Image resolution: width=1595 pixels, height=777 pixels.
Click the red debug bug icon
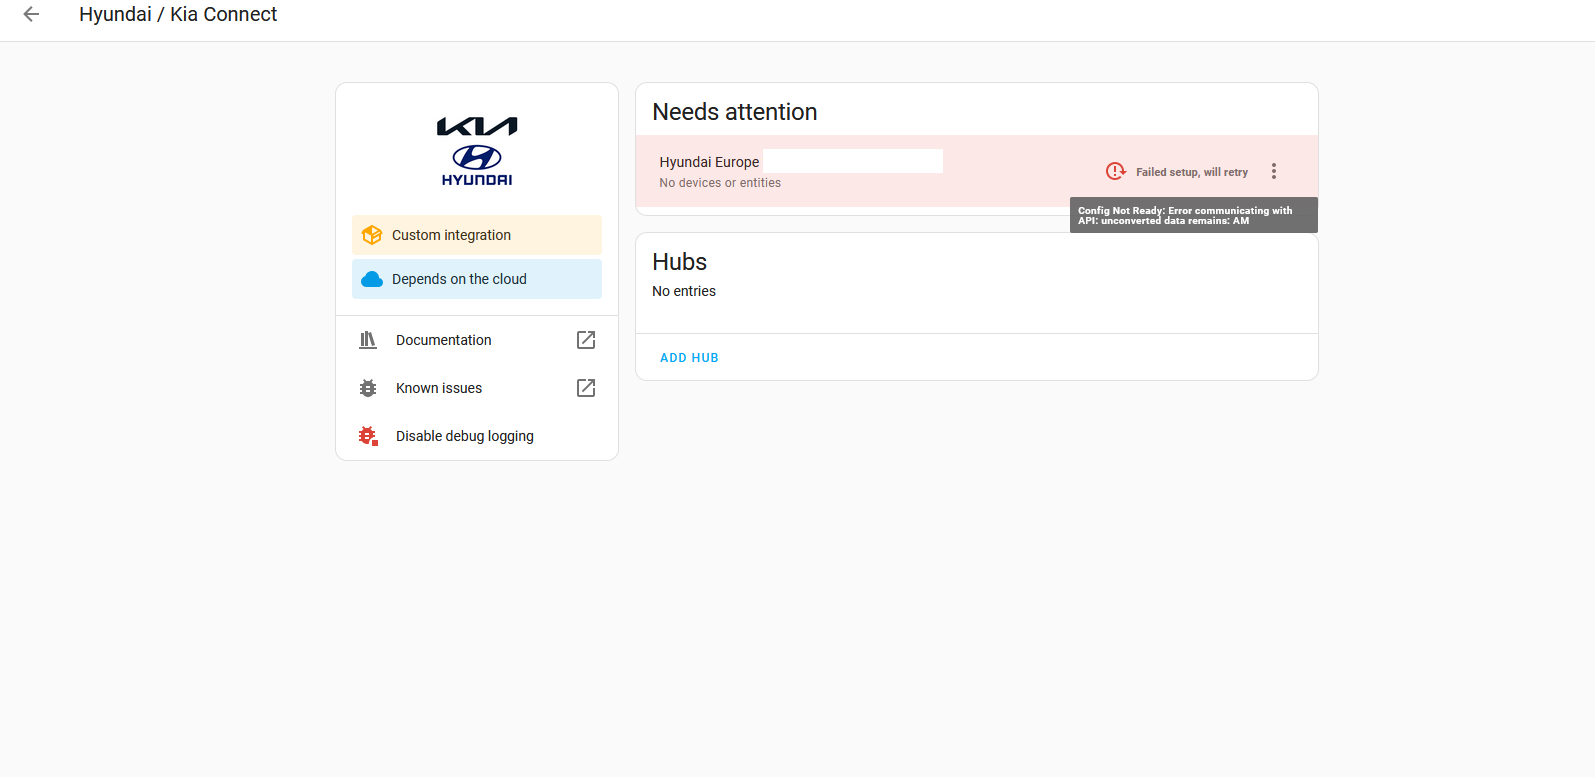click(x=367, y=436)
